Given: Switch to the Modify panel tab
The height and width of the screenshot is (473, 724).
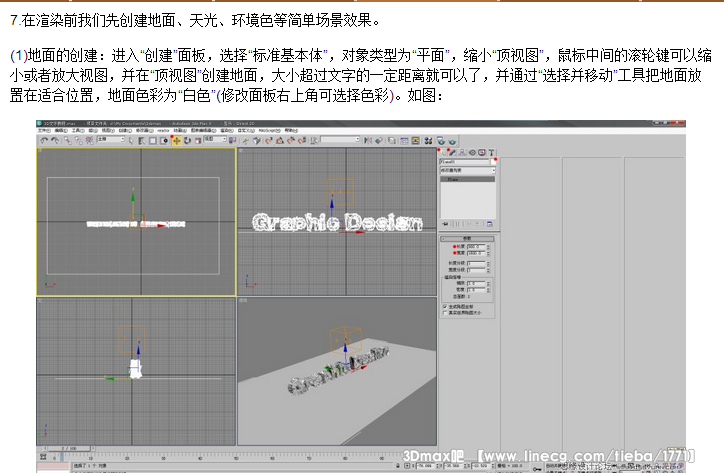Looking at the screenshot, I should pos(453,152).
